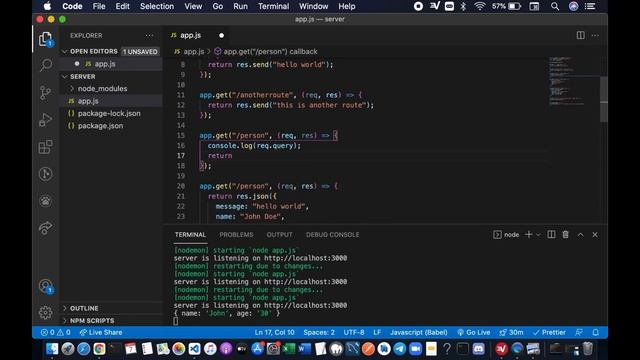Close the terminal panel
Screen dimensions: 640x360
click(x=595, y=234)
